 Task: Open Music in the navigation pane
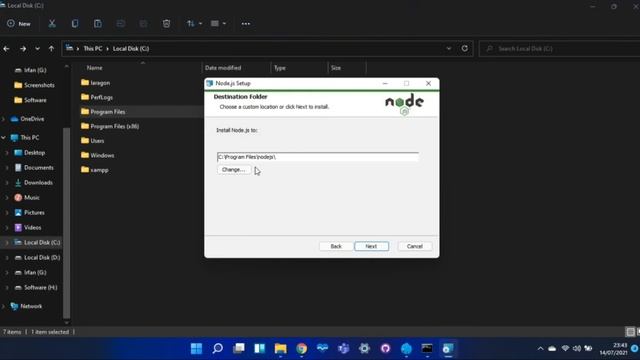(x=27, y=198)
